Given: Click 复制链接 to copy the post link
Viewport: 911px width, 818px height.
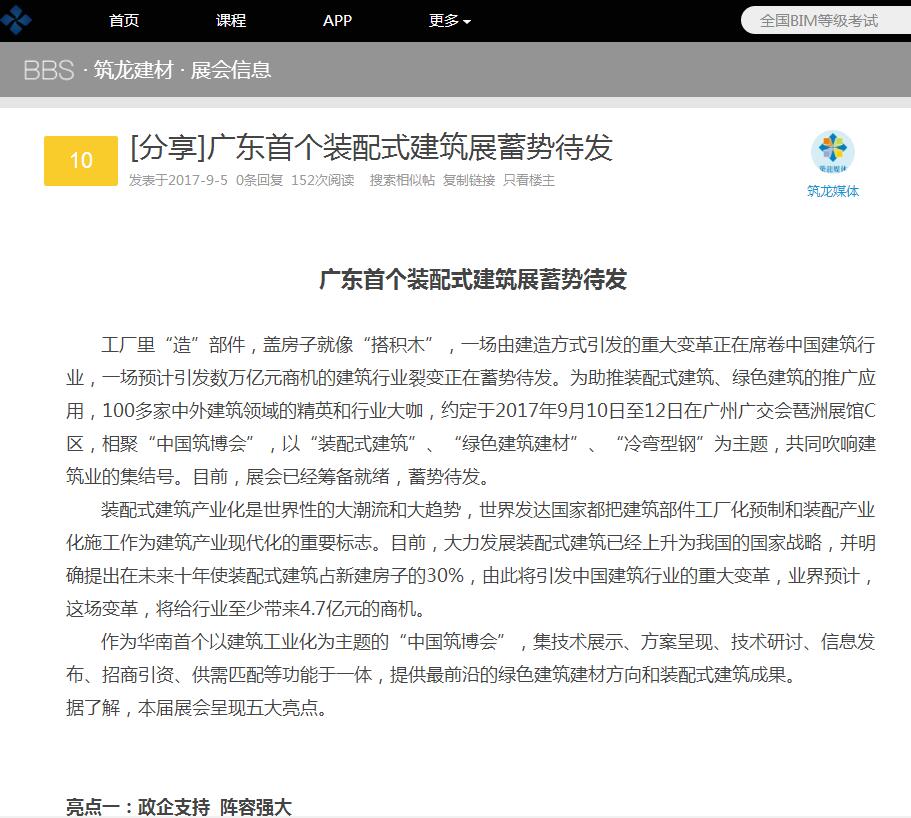Looking at the screenshot, I should point(469,181).
